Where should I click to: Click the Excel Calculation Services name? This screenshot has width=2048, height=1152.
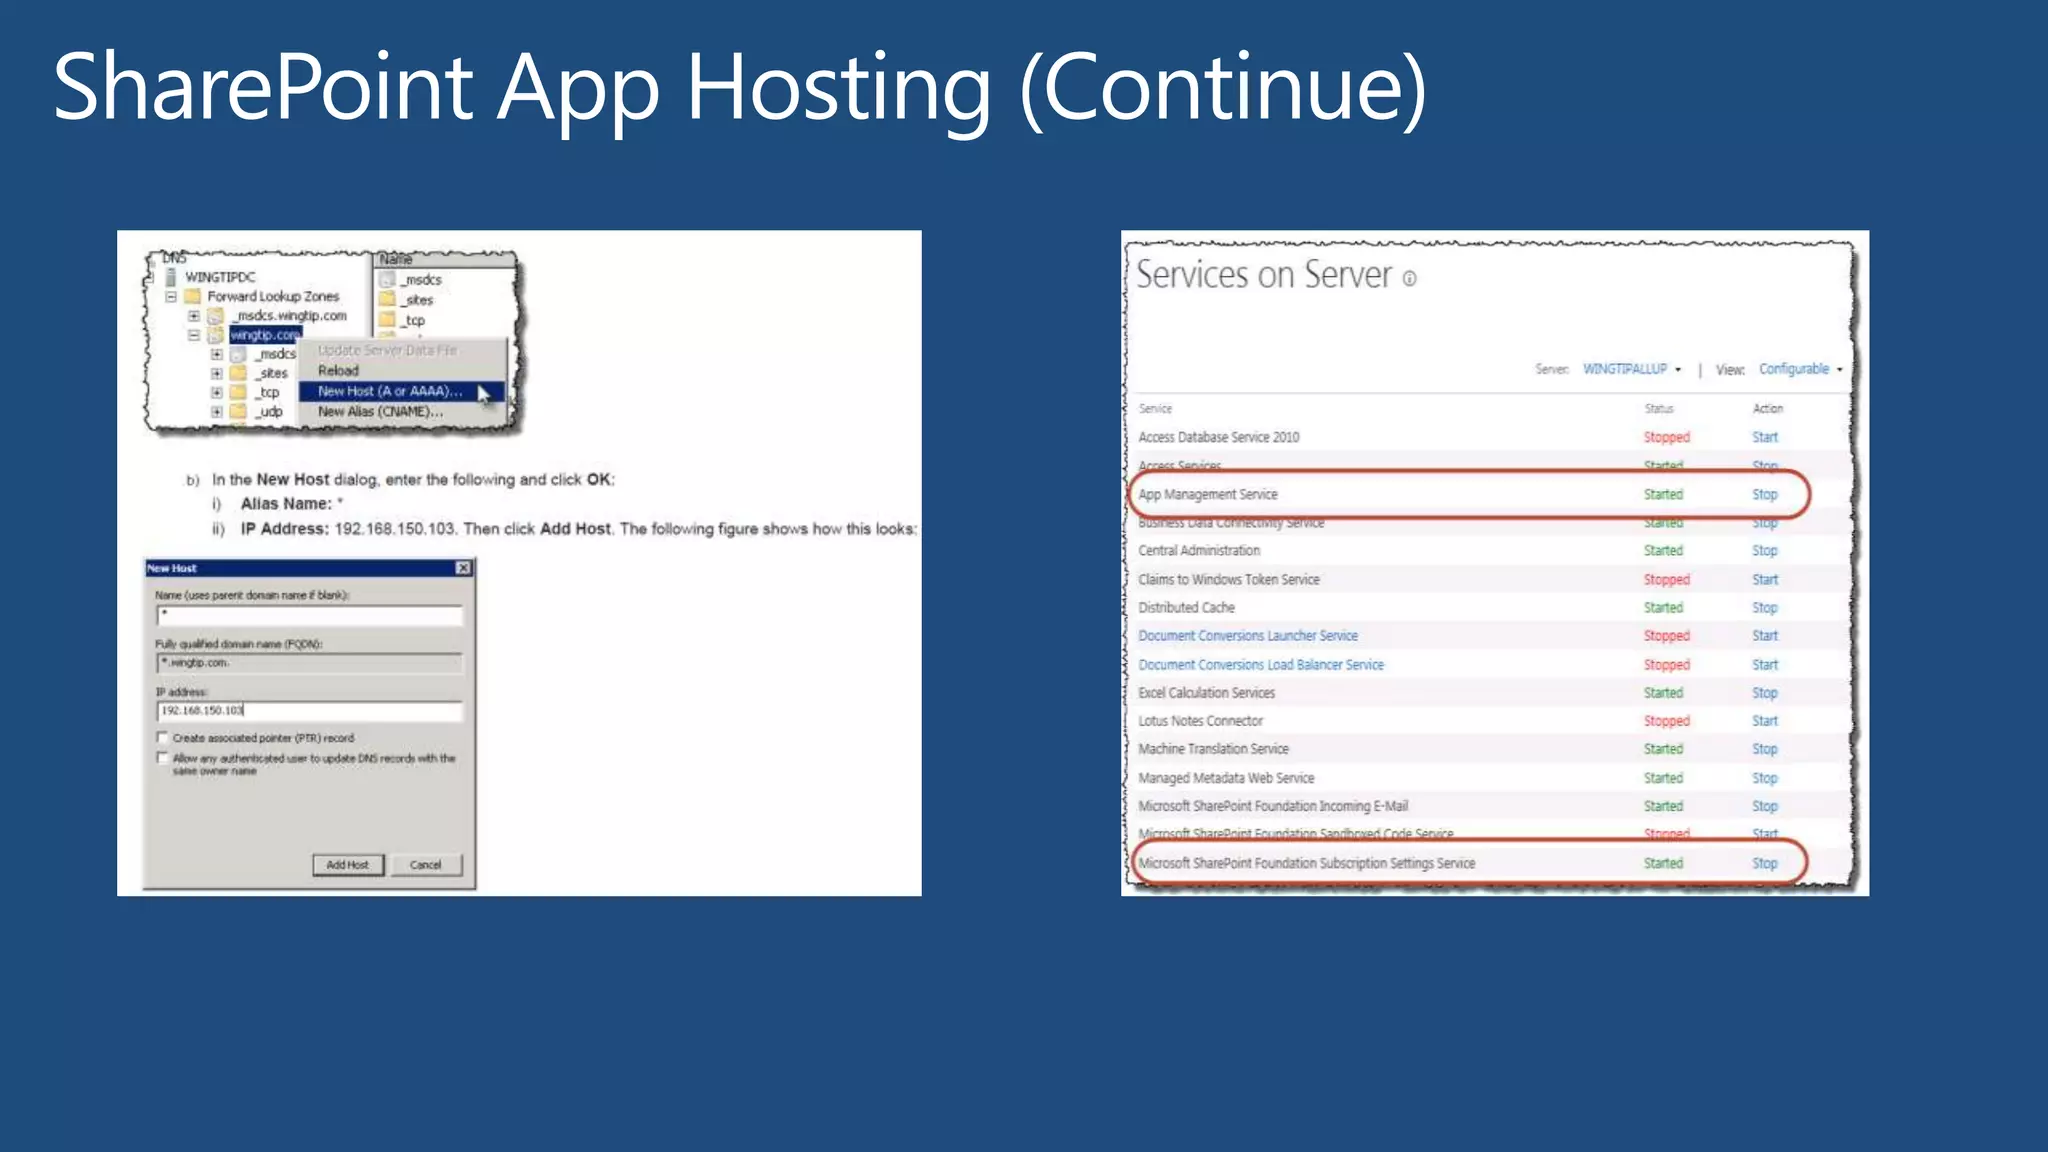pyautogui.click(x=1207, y=692)
